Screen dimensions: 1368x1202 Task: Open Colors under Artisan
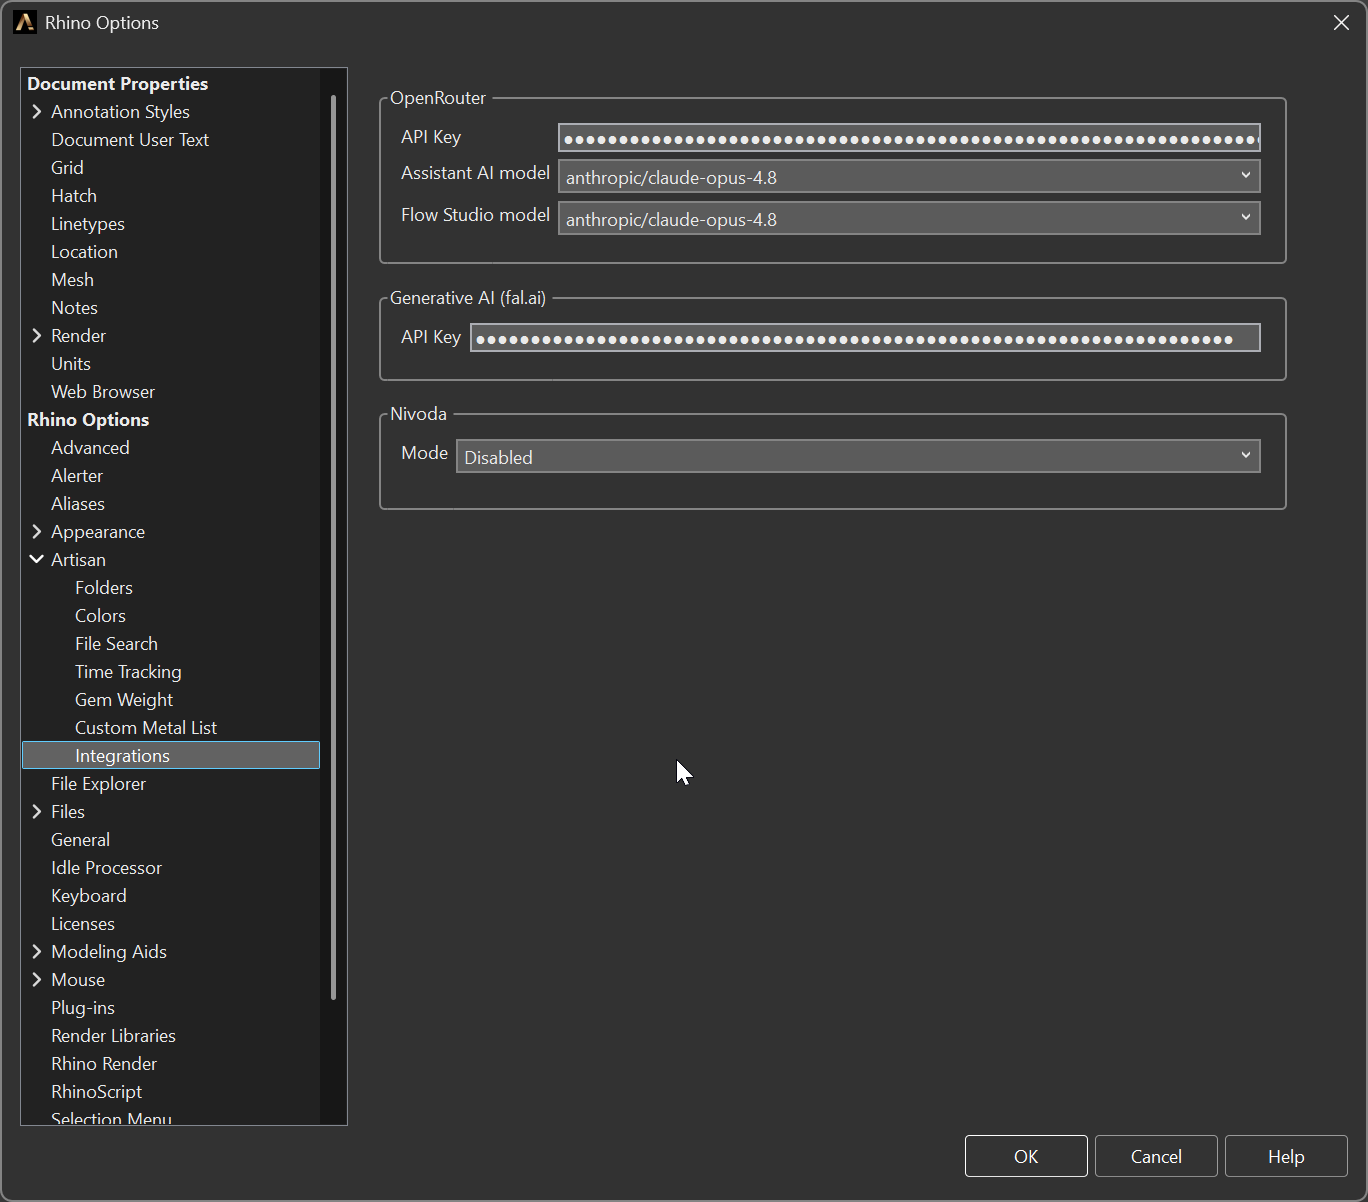click(100, 616)
